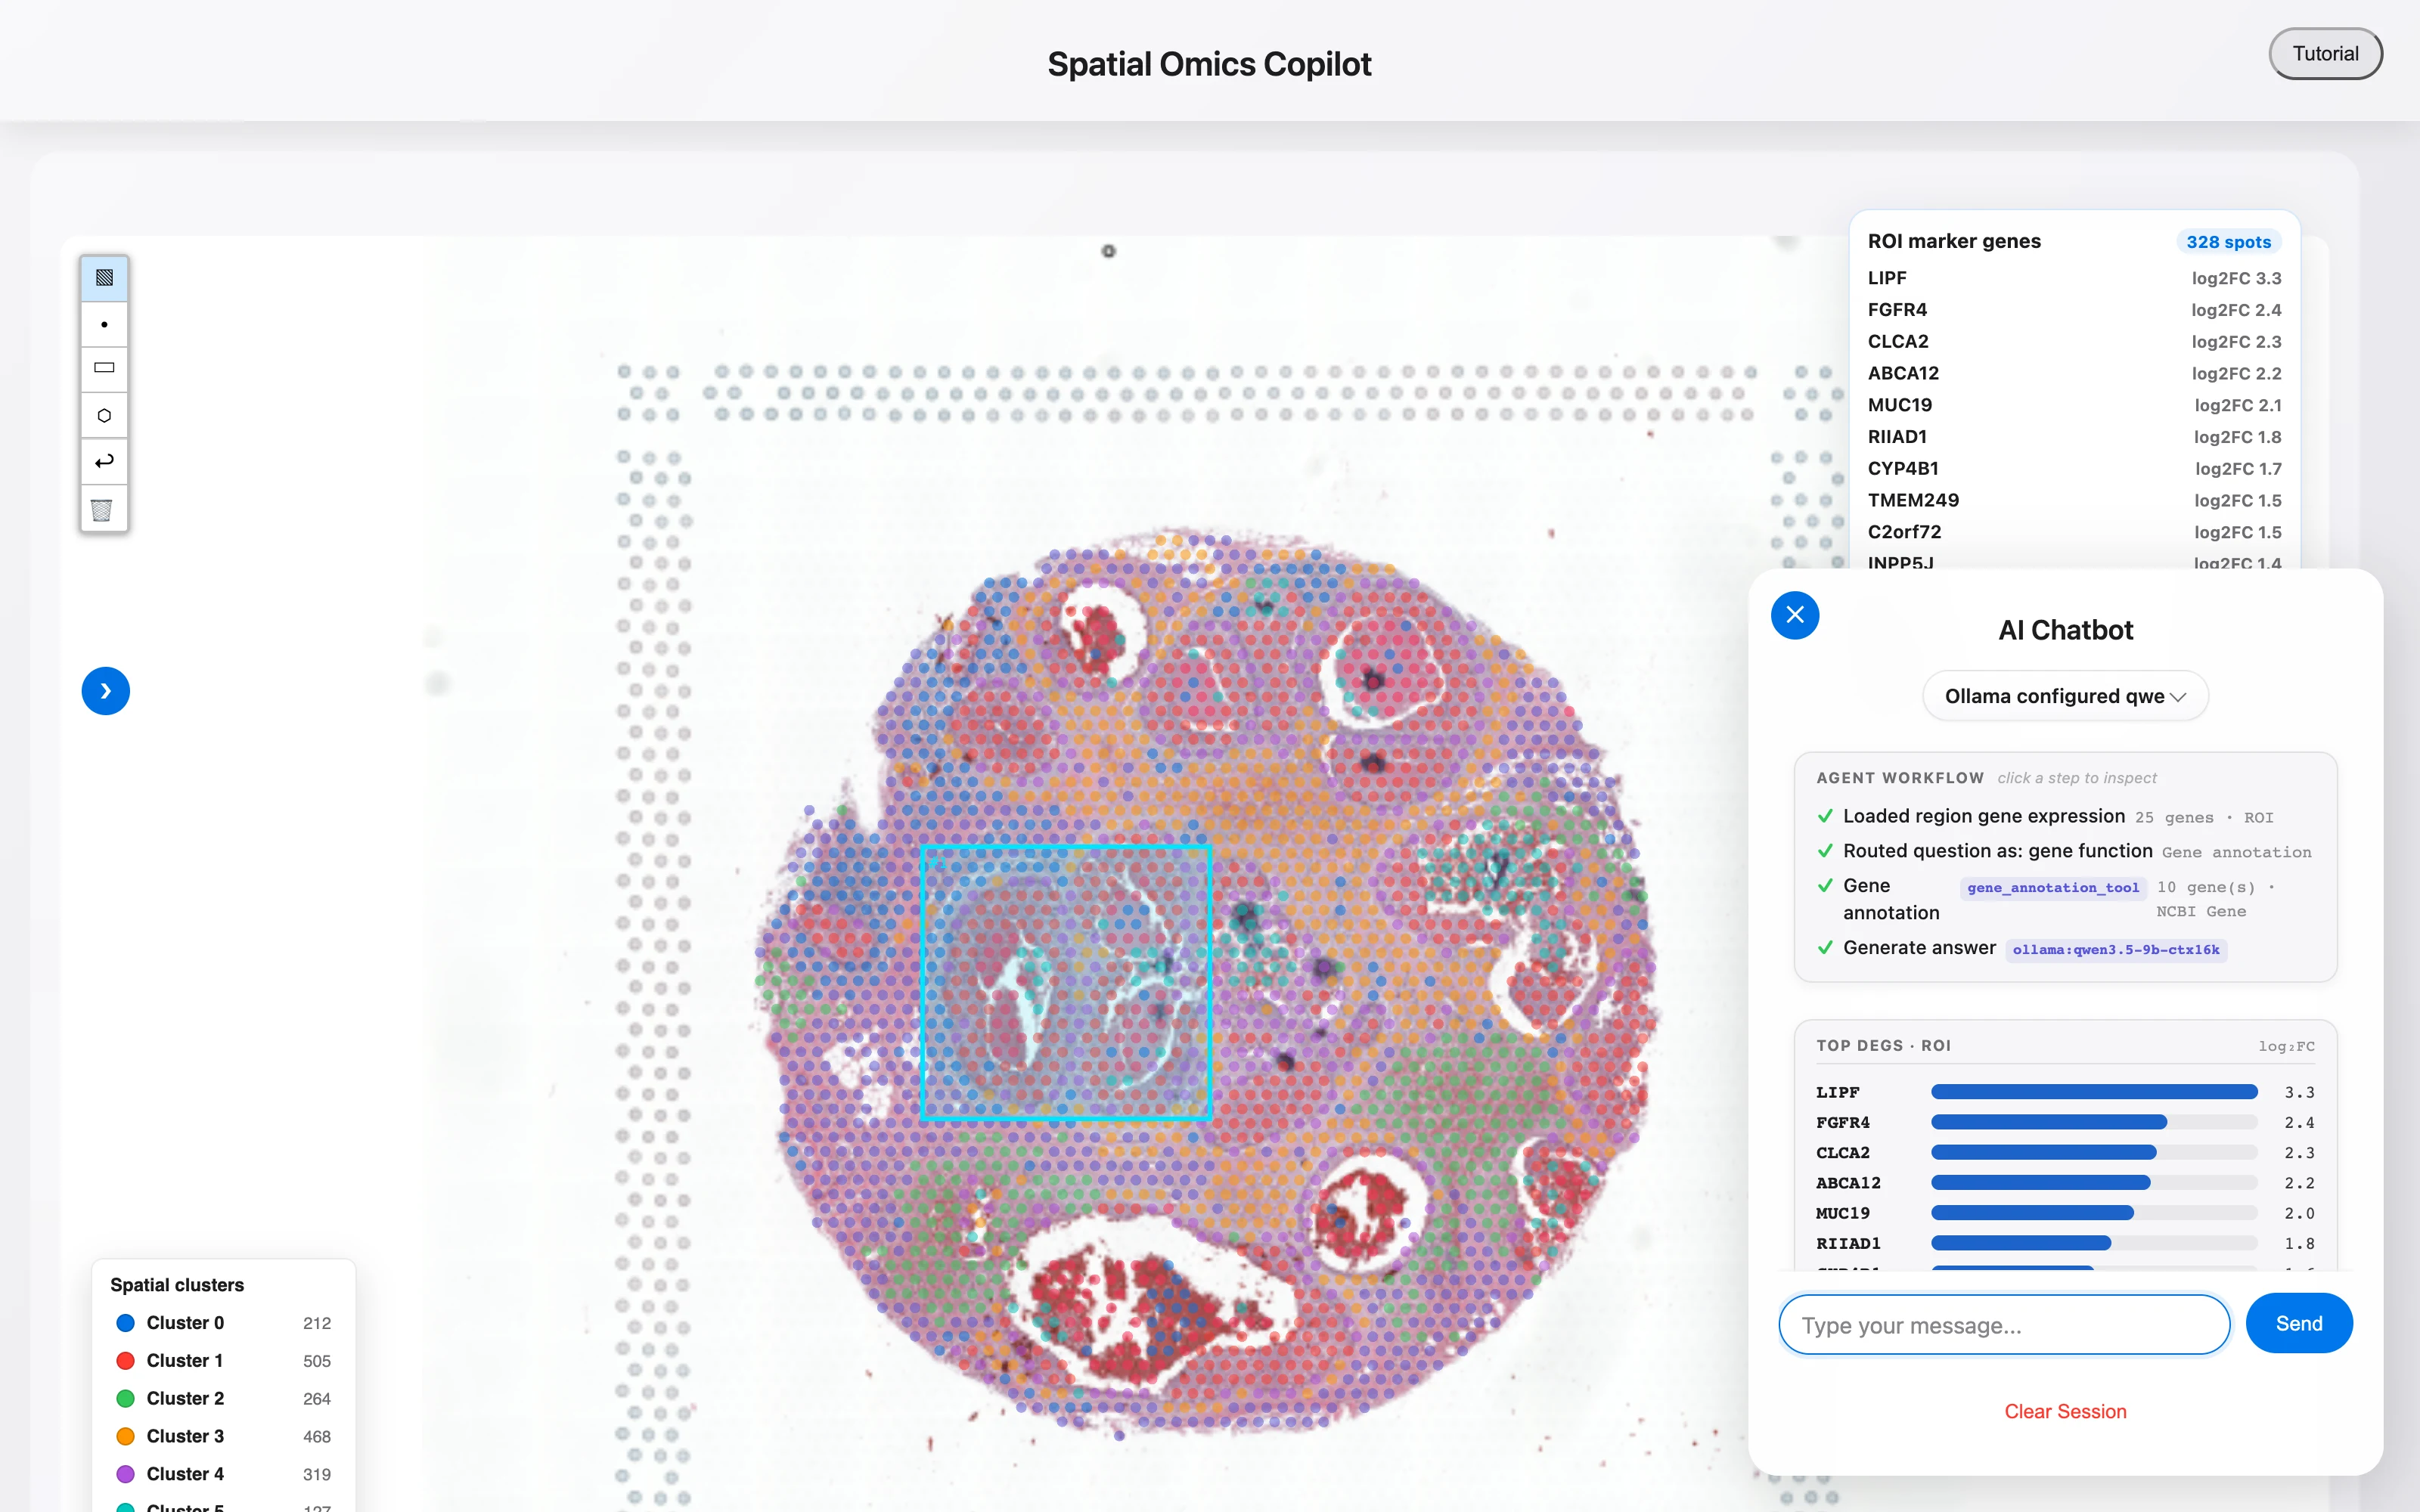
Task: Click the LIPF bar in Top DEGs chart
Action: tap(2094, 1092)
